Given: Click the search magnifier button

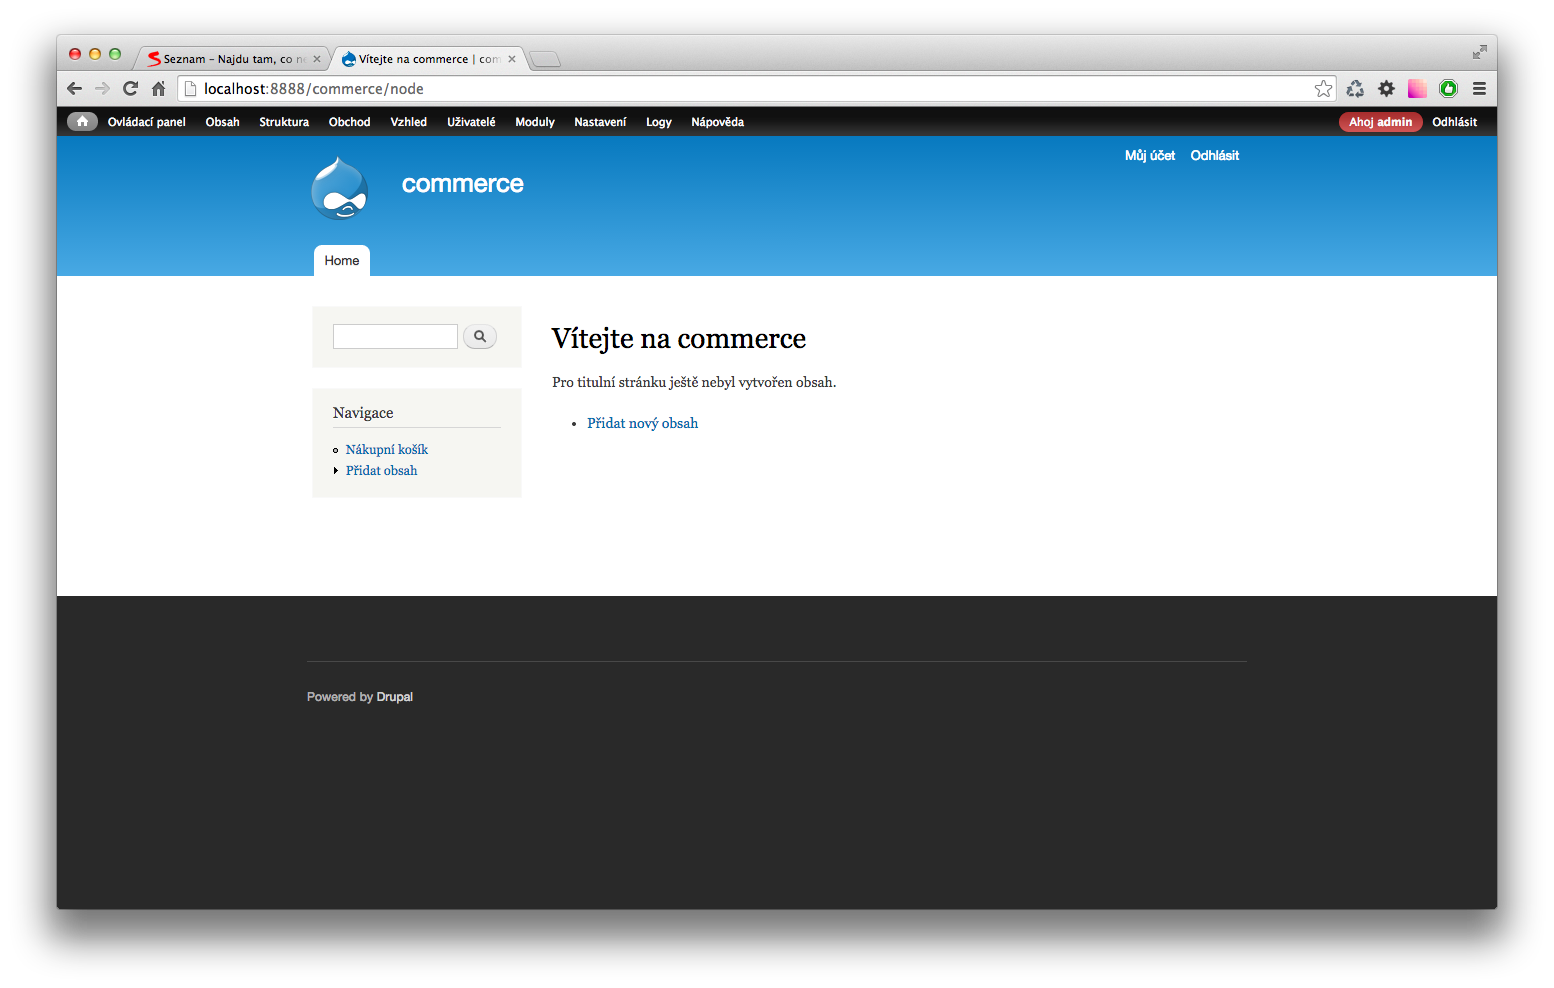Looking at the screenshot, I should point(480,337).
